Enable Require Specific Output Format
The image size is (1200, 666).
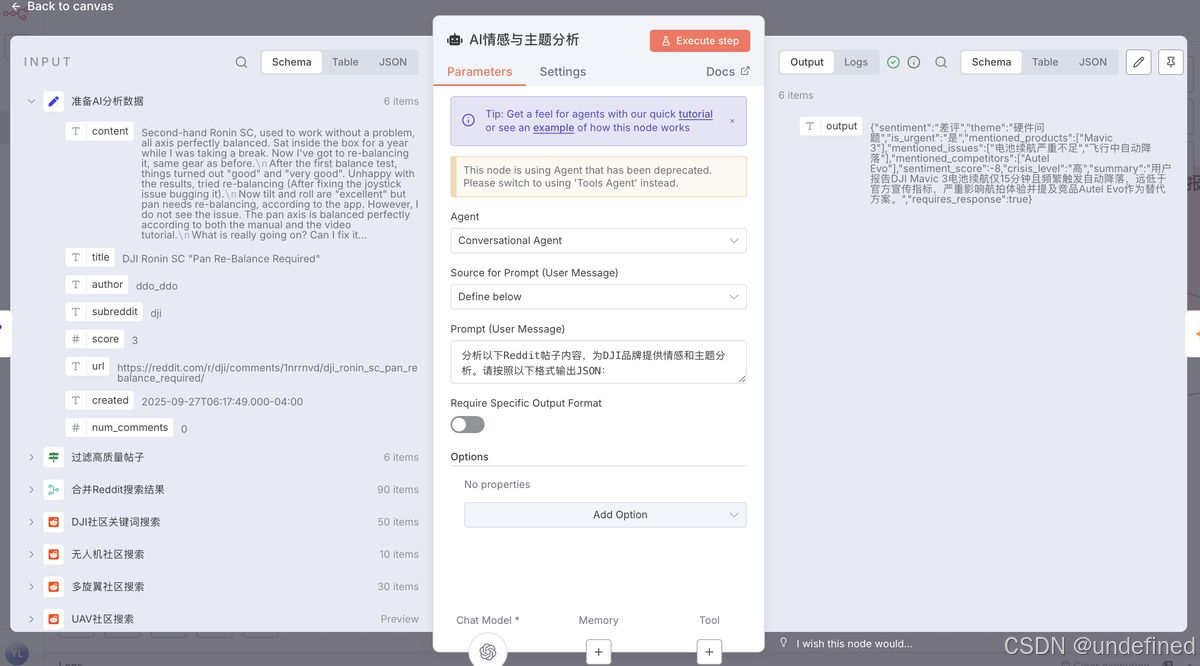pos(467,424)
